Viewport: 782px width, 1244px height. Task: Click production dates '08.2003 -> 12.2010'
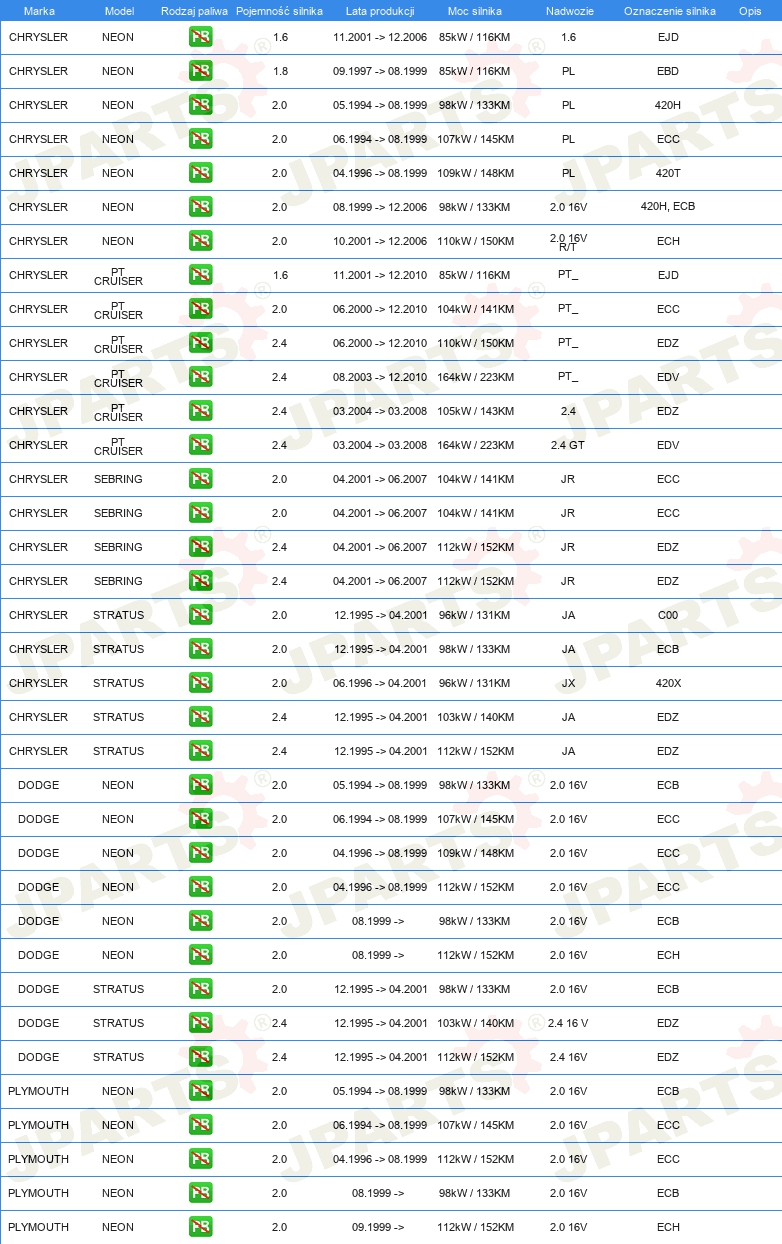pos(380,377)
